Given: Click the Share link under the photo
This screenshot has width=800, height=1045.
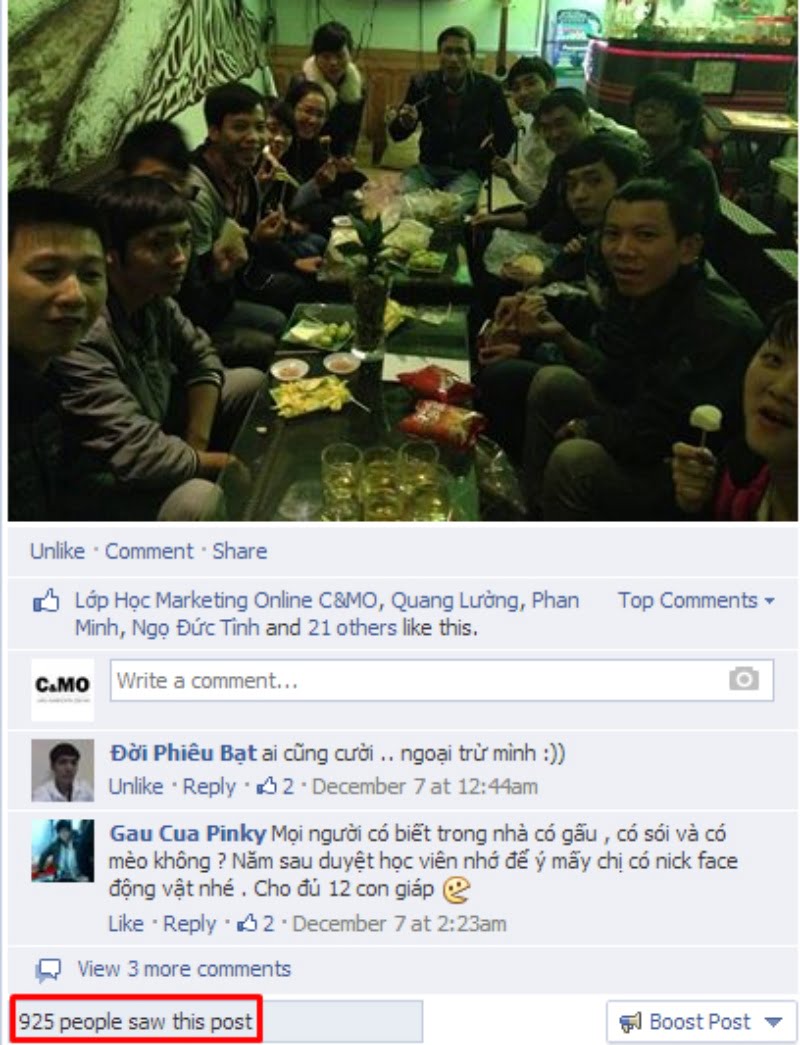Looking at the screenshot, I should tap(239, 551).
